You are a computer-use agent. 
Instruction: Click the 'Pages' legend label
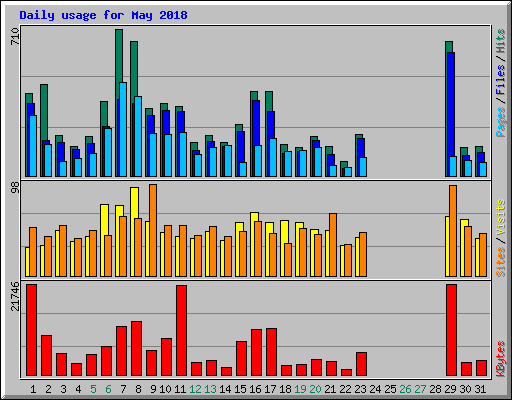pyautogui.click(x=501, y=122)
